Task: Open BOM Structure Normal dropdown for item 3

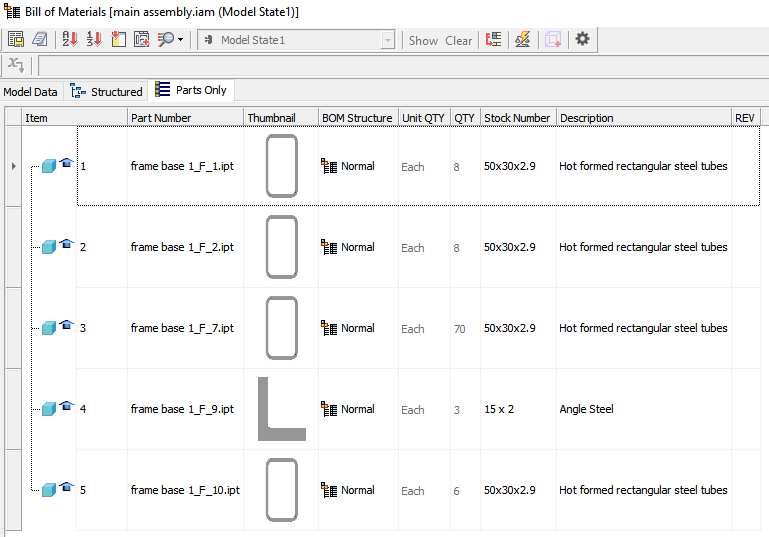Action: pos(358,328)
